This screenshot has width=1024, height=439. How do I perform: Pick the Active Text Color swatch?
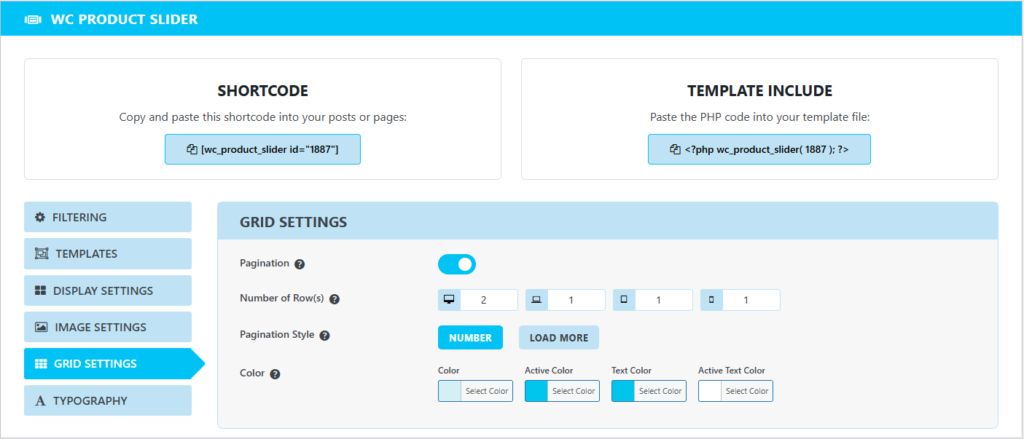click(710, 391)
